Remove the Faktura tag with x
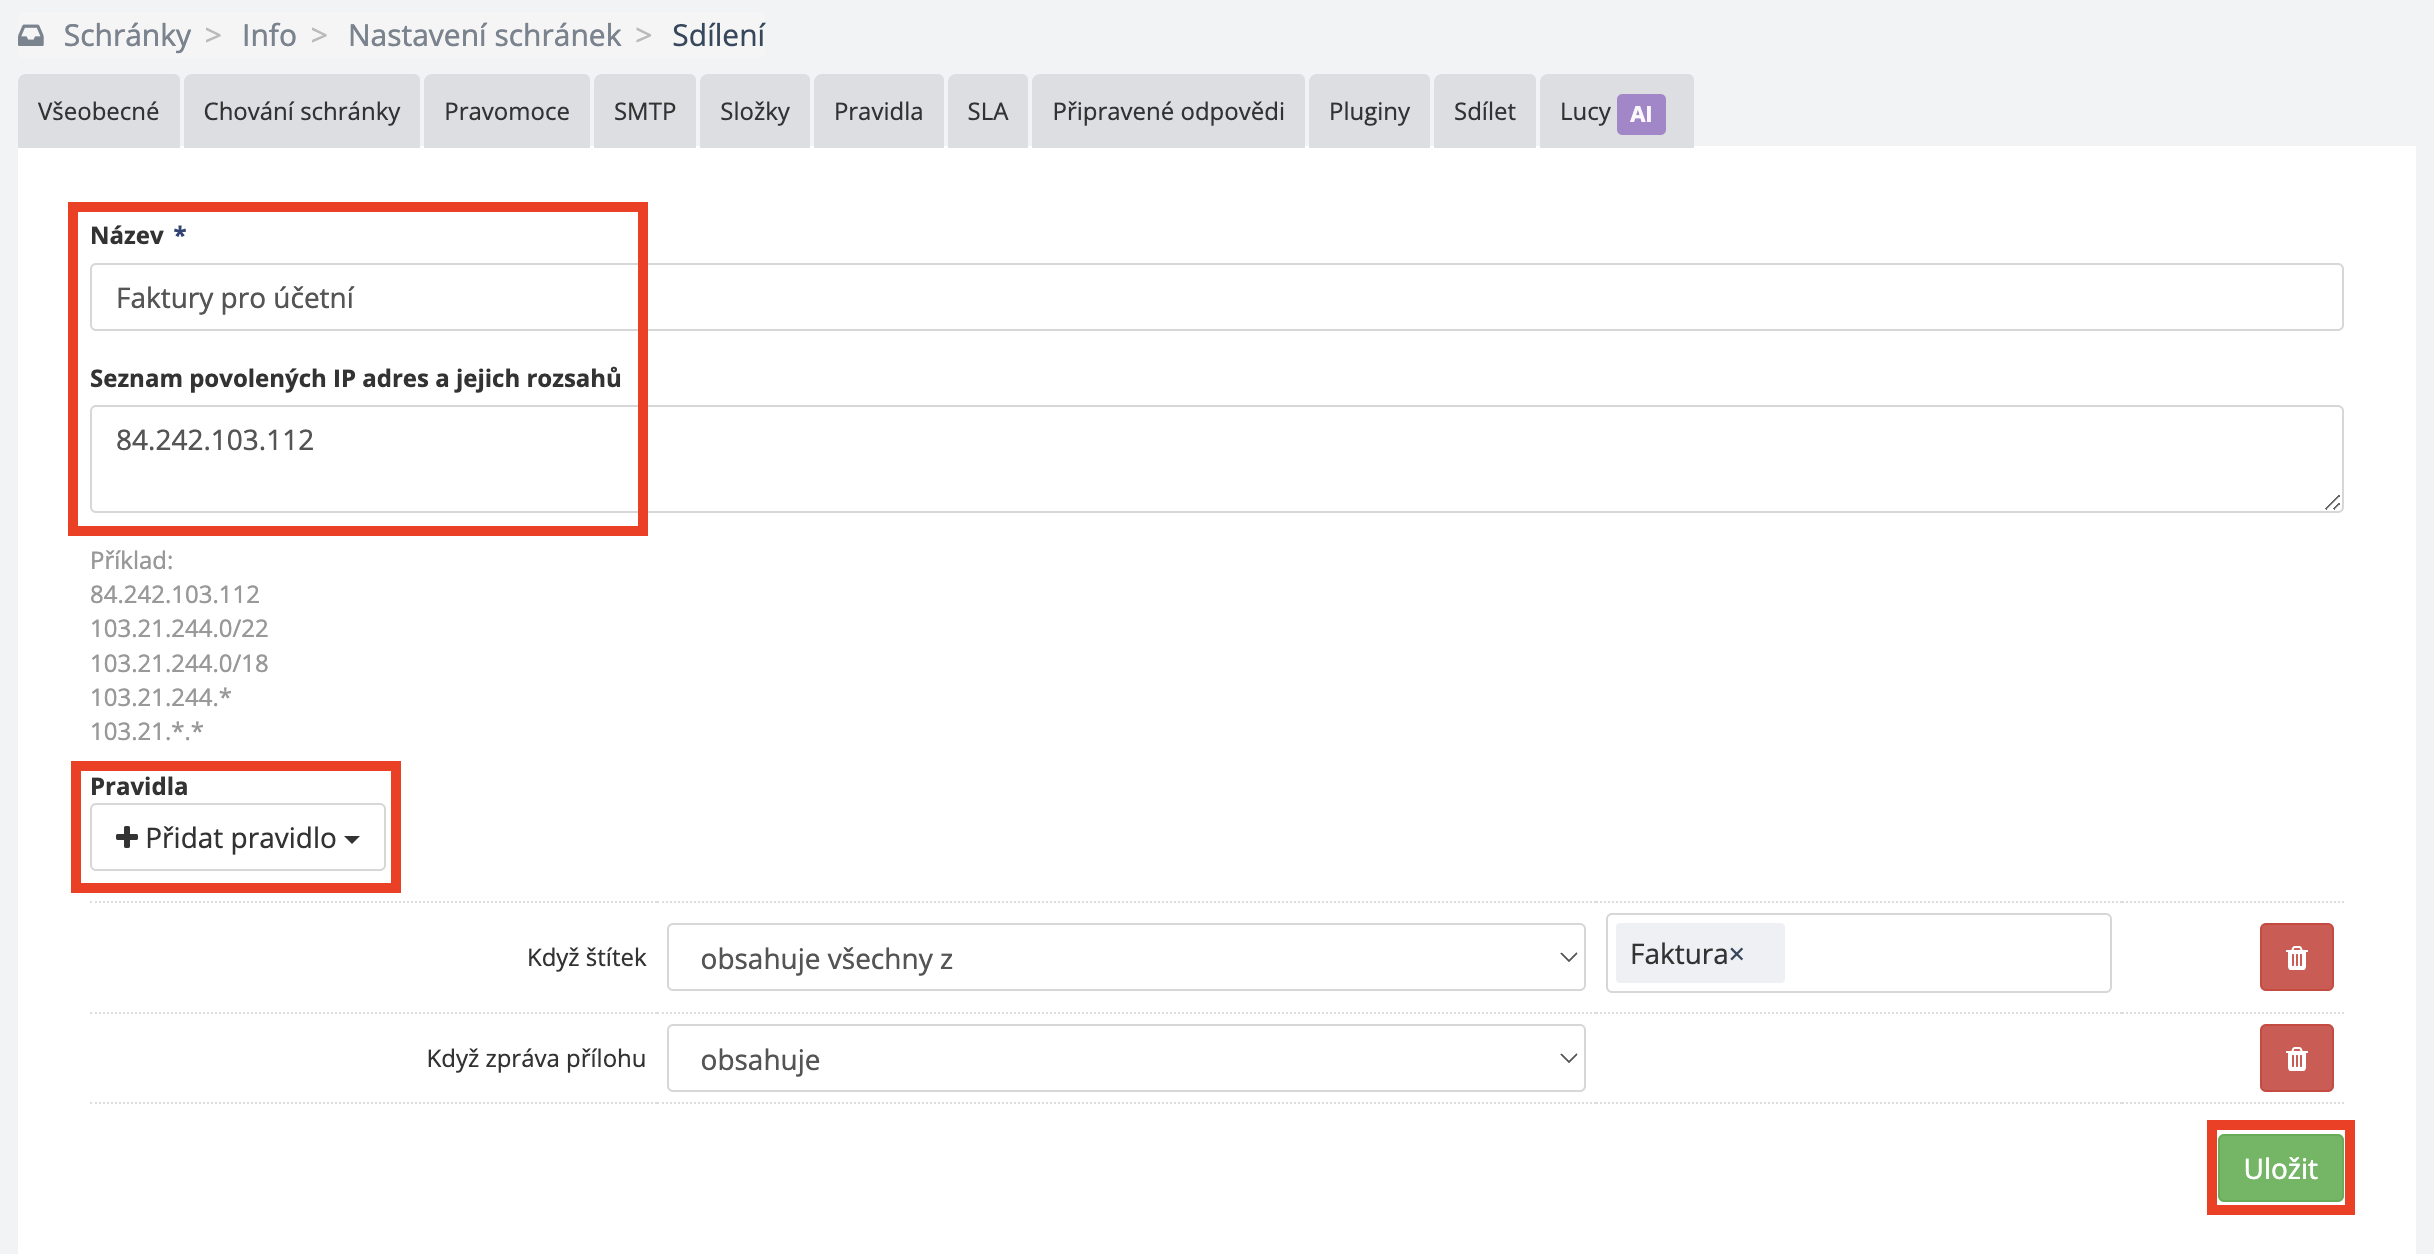Image resolution: width=2434 pixels, height=1254 pixels. pos(1737,954)
